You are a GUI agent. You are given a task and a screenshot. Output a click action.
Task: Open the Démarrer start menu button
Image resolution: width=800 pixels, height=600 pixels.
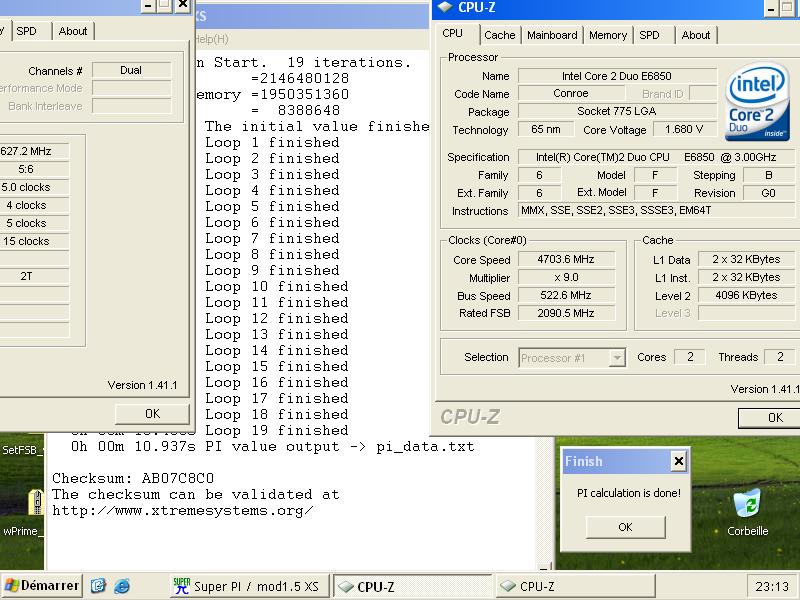(42, 585)
